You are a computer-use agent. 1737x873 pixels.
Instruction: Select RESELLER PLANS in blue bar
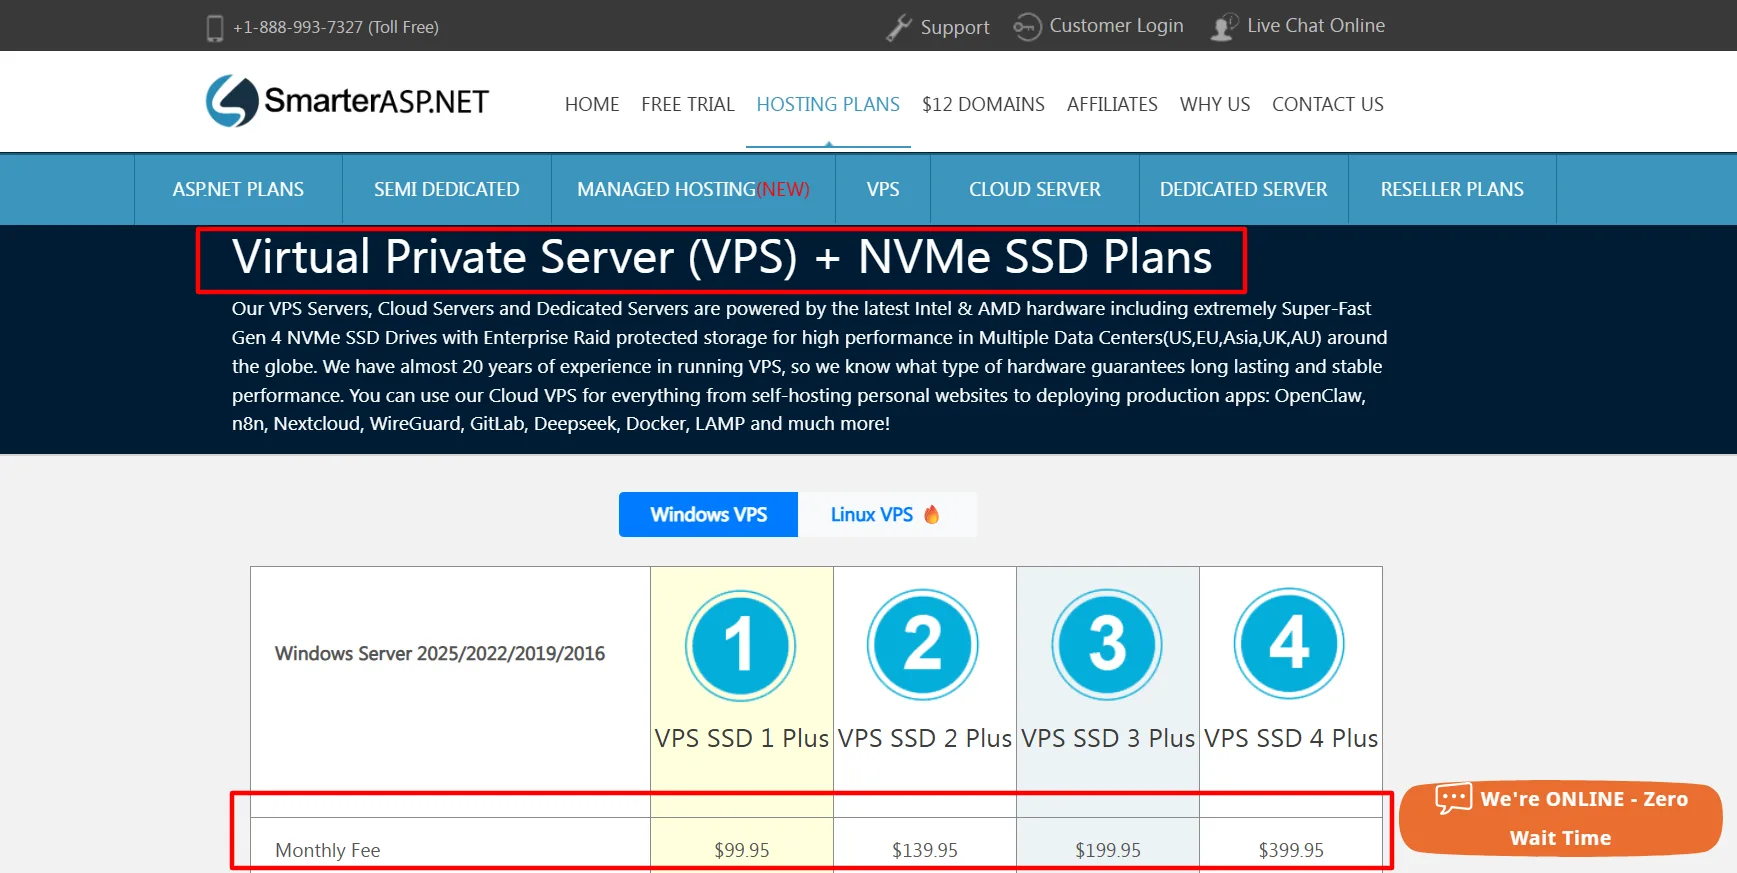coord(1452,189)
